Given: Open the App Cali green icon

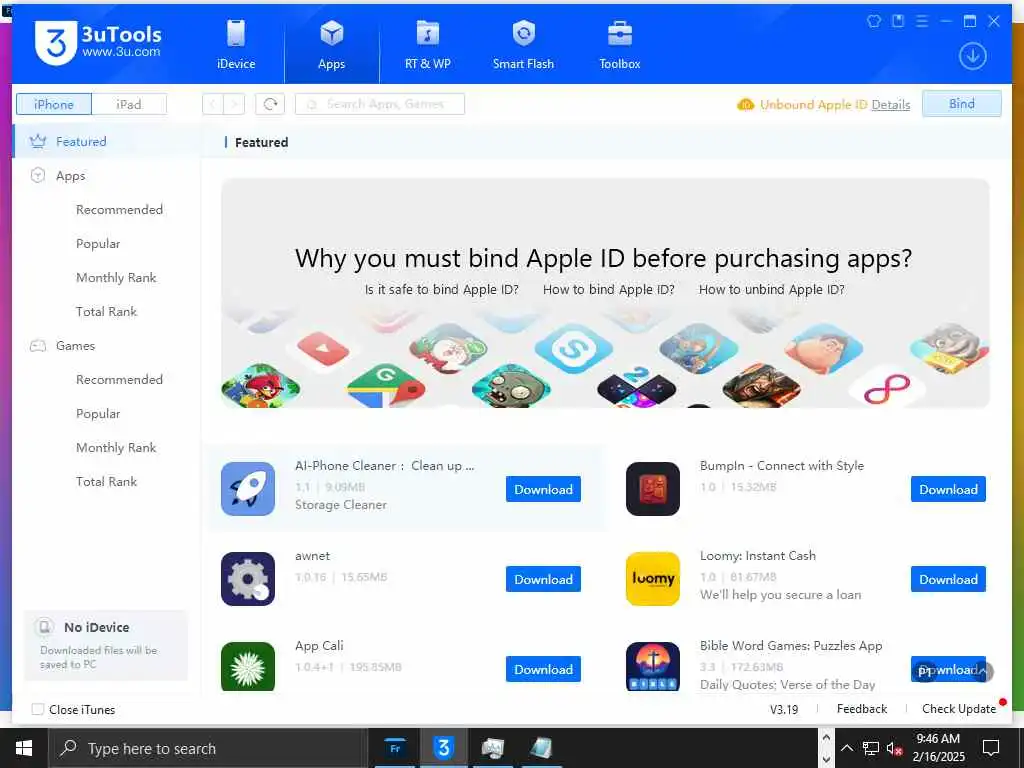Looking at the screenshot, I should pos(248,666).
